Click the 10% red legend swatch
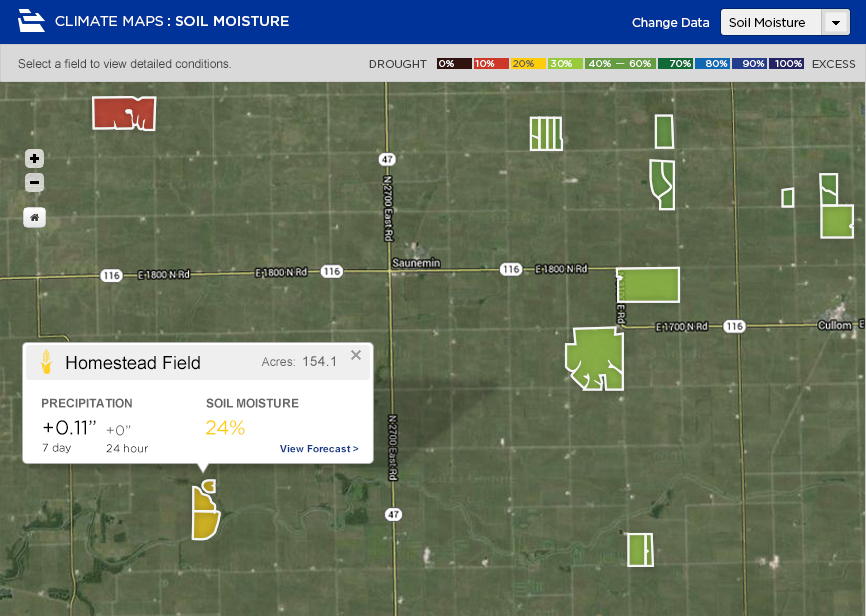The image size is (866, 616). point(490,64)
